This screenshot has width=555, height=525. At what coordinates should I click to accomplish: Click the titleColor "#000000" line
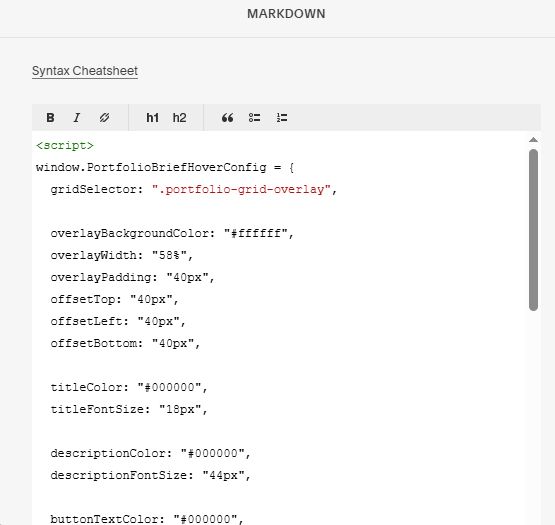[x=129, y=387]
